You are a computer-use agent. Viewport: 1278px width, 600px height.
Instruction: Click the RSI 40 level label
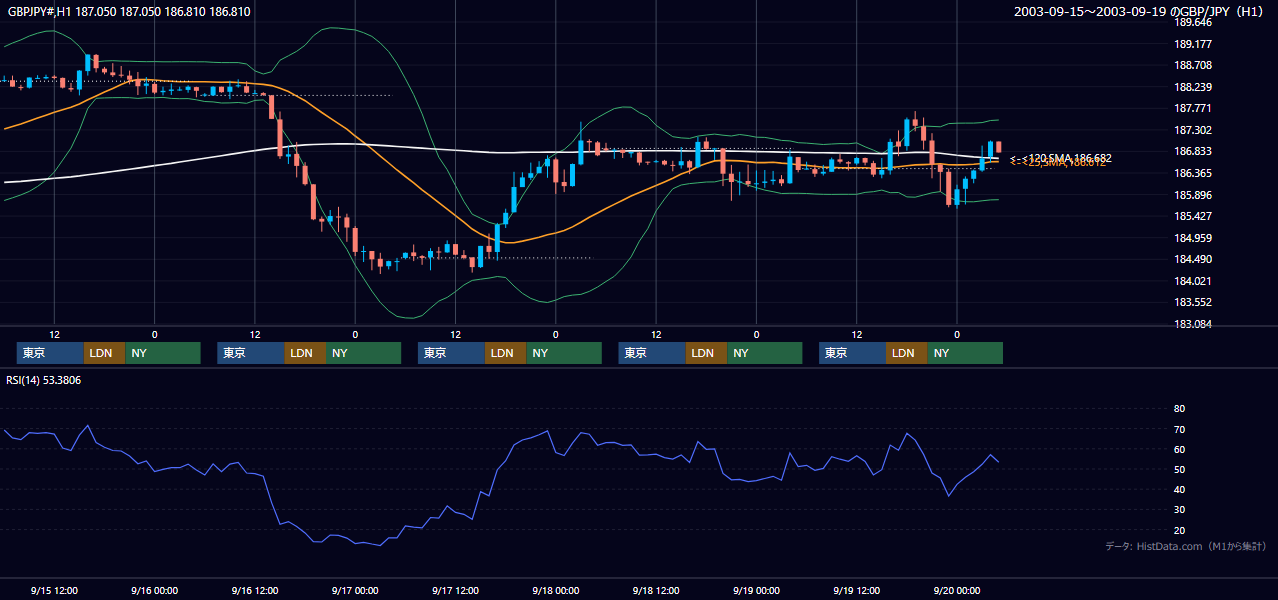[1179, 489]
